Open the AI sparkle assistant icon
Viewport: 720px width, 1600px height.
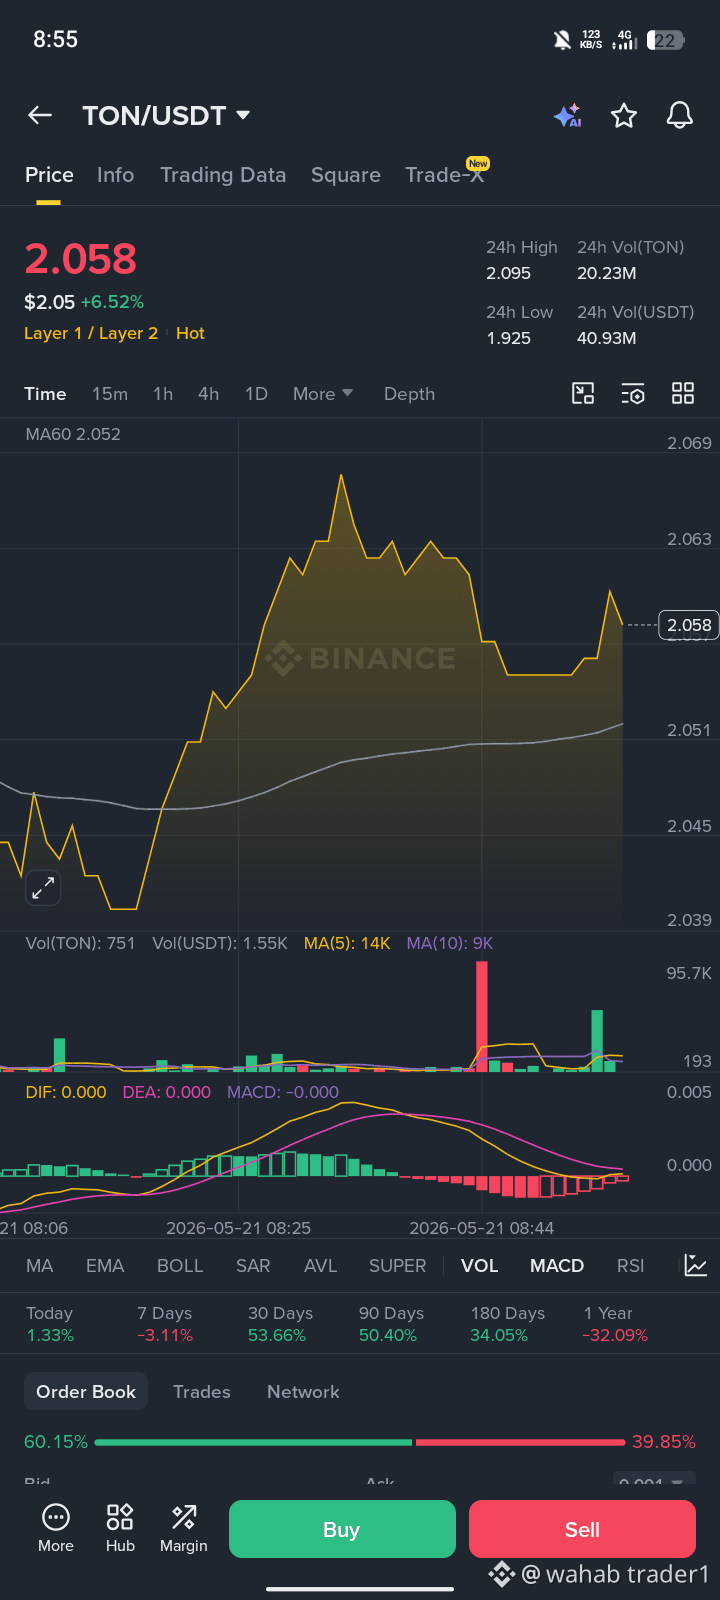click(x=568, y=116)
